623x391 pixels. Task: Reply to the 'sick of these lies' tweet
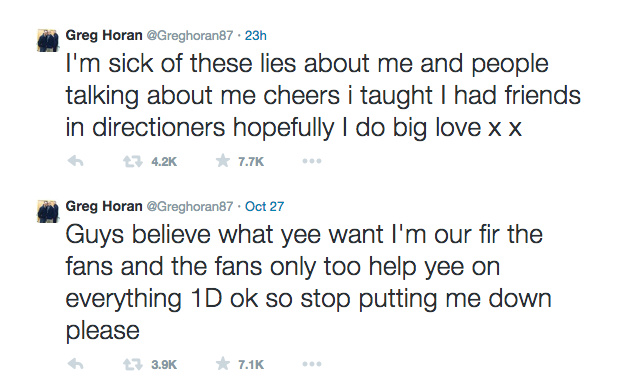[x=75, y=161]
